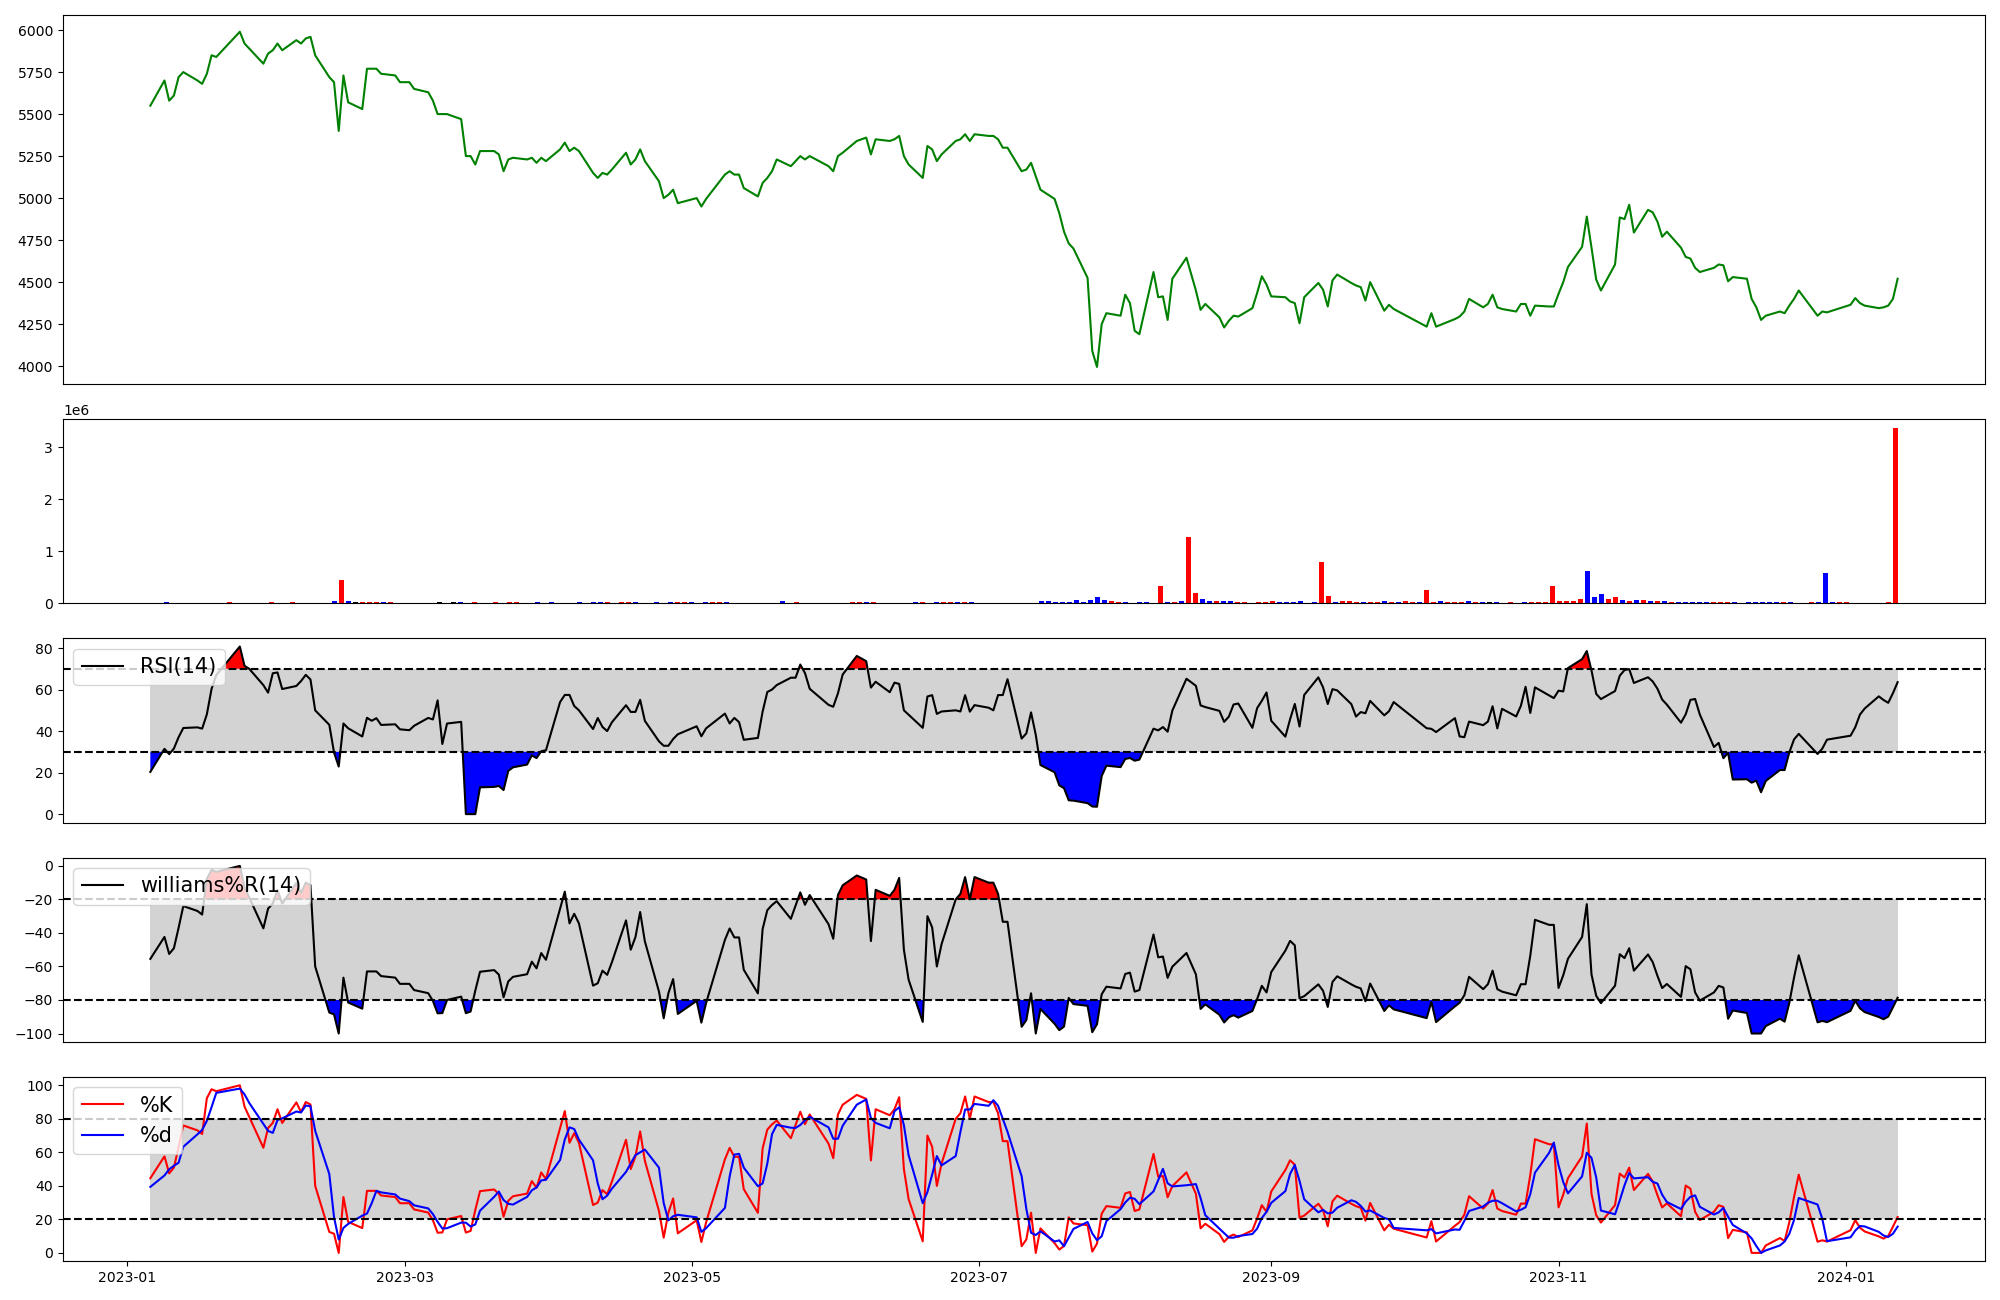
Task: Click the 2023-07 x-axis date label
Action: click(978, 1277)
